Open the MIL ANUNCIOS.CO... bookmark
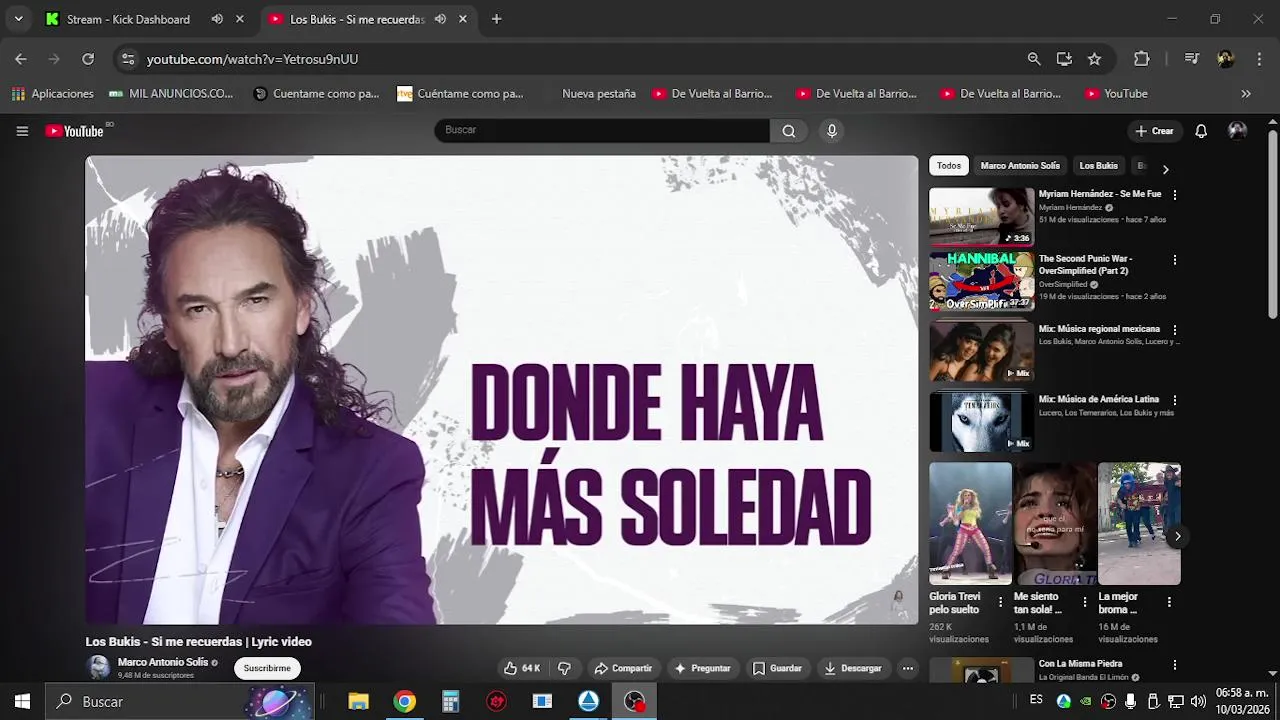 [171, 94]
